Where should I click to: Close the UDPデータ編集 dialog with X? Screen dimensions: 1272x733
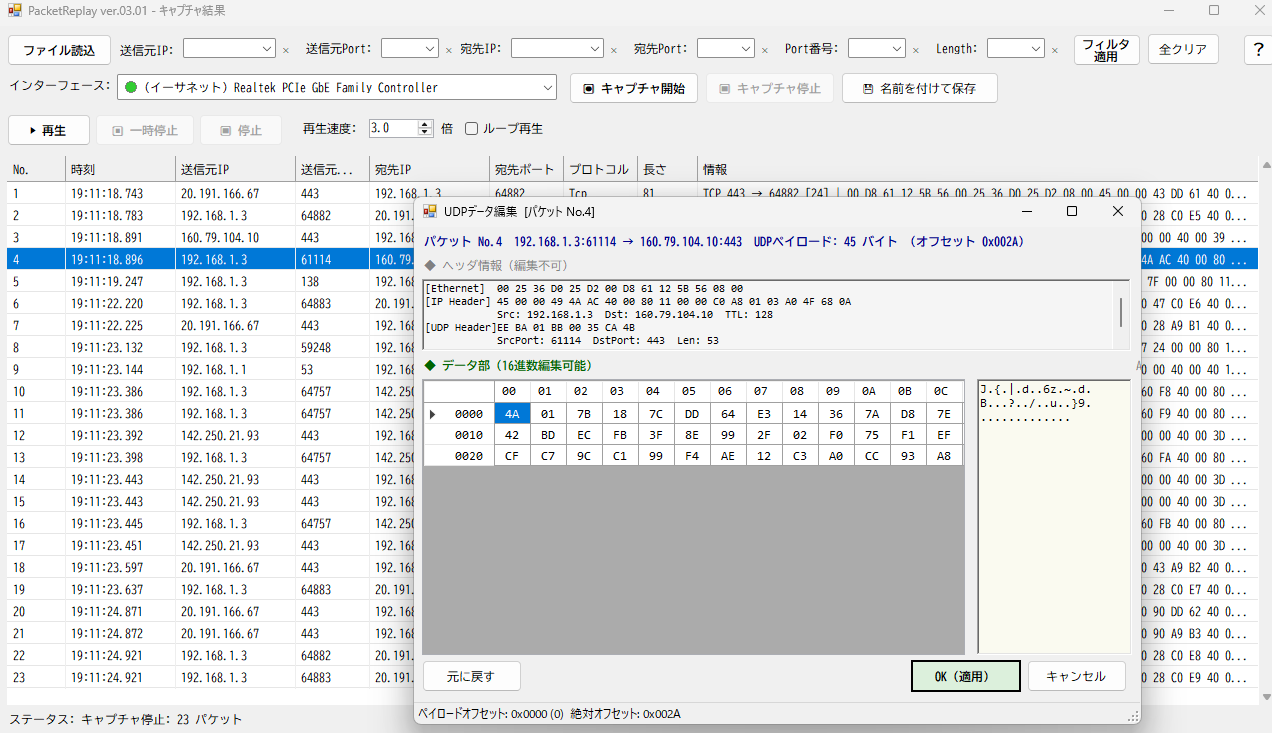[1118, 211]
